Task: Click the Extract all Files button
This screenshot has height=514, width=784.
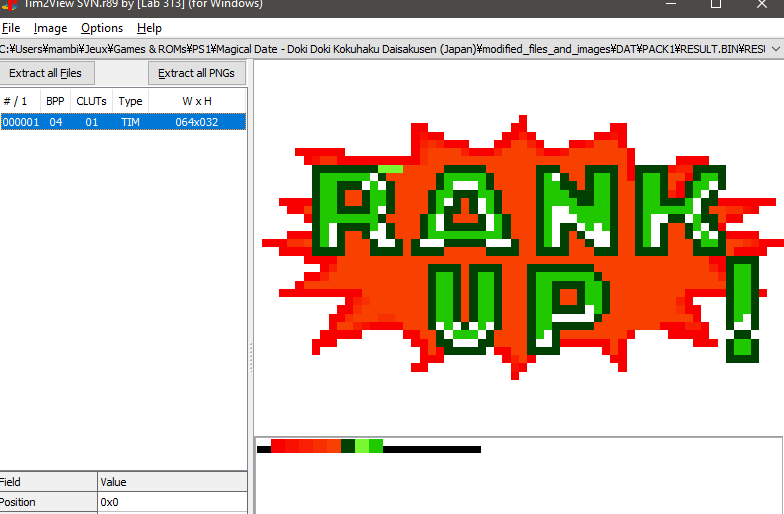Action: tap(46, 73)
